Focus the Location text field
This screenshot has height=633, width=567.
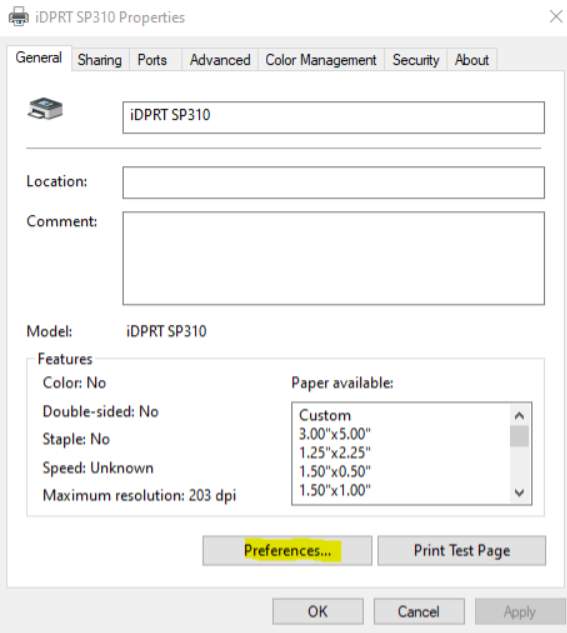click(334, 182)
